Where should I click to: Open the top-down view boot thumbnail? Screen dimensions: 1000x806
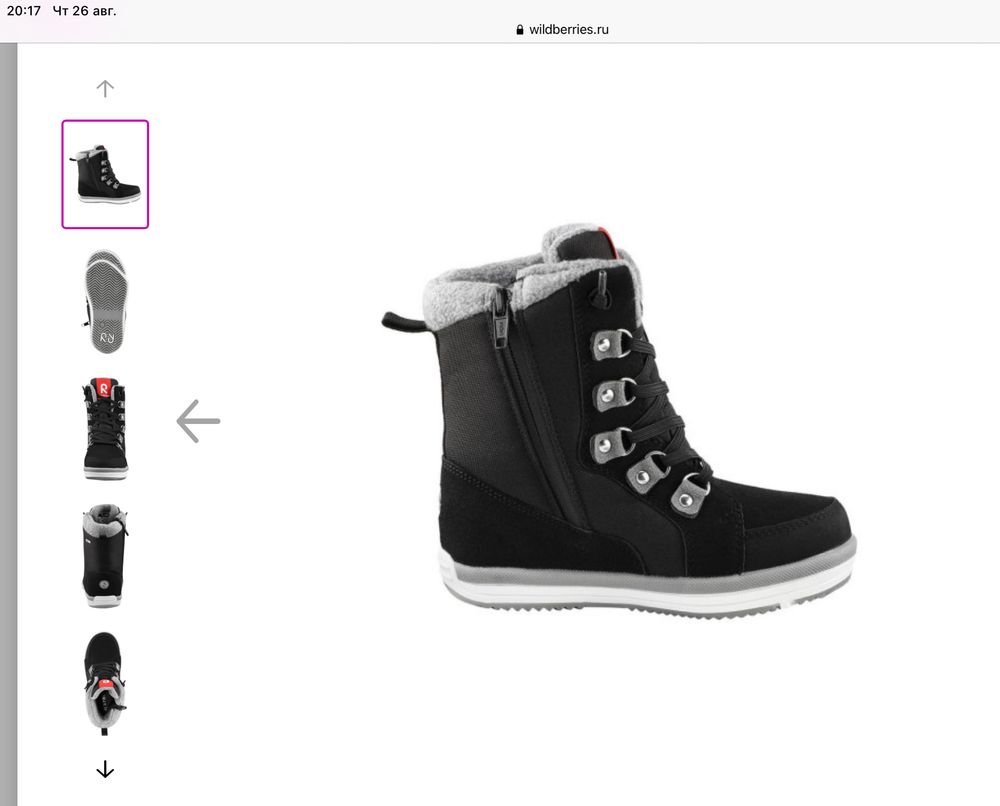pyautogui.click(x=105, y=682)
